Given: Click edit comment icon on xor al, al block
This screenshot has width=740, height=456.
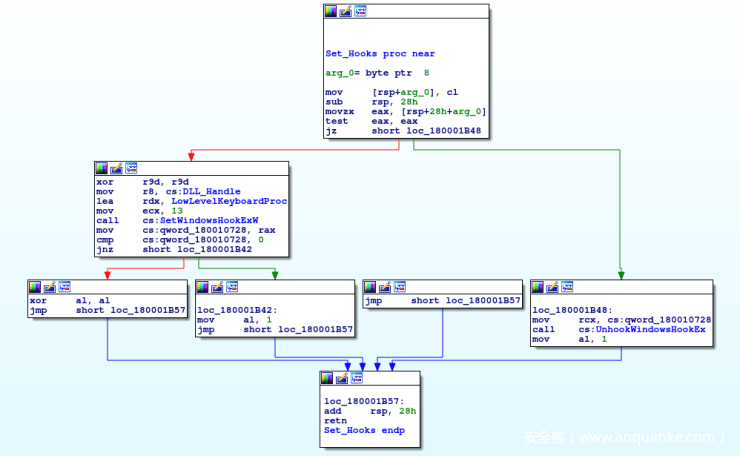Looking at the screenshot, I should point(49,286).
